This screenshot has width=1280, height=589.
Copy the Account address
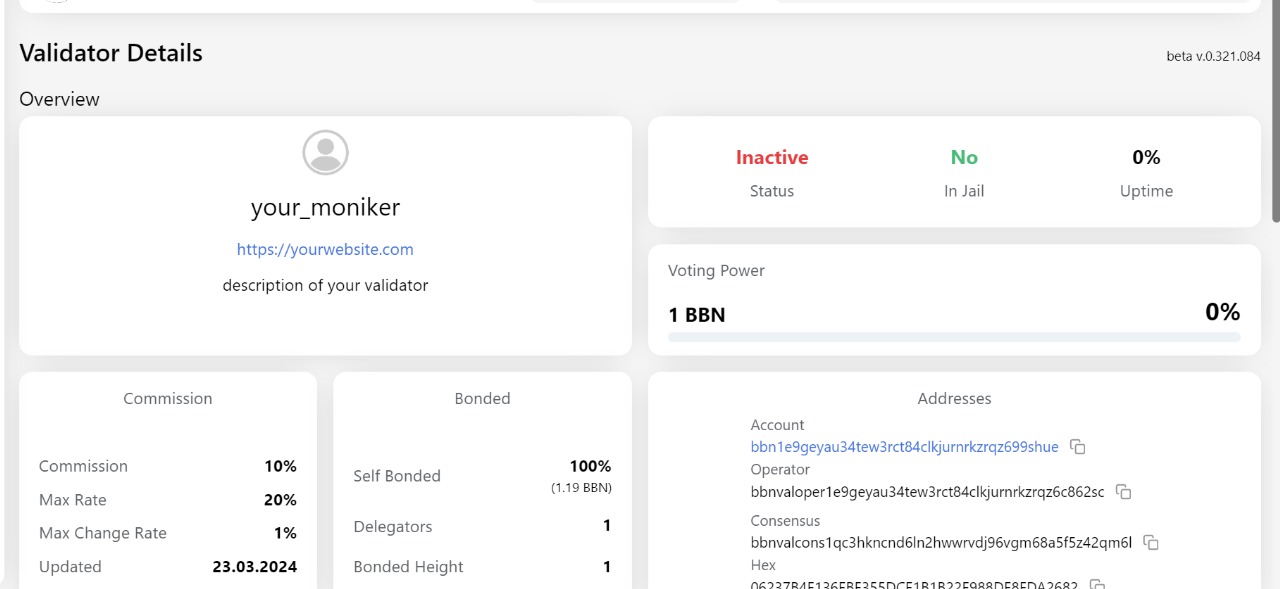tap(1077, 447)
